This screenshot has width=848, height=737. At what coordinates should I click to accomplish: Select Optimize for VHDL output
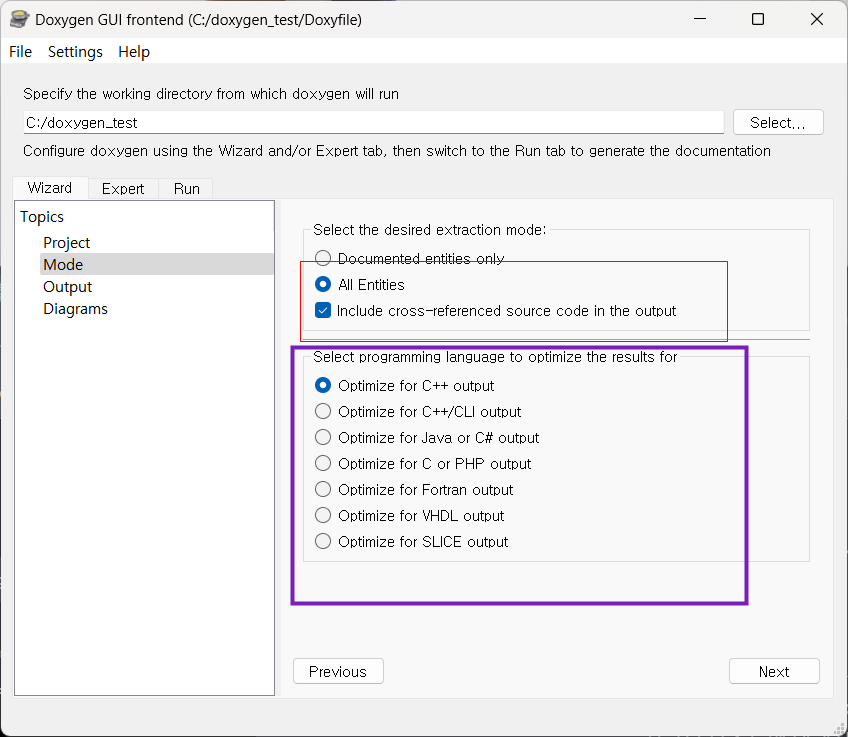click(x=323, y=515)
